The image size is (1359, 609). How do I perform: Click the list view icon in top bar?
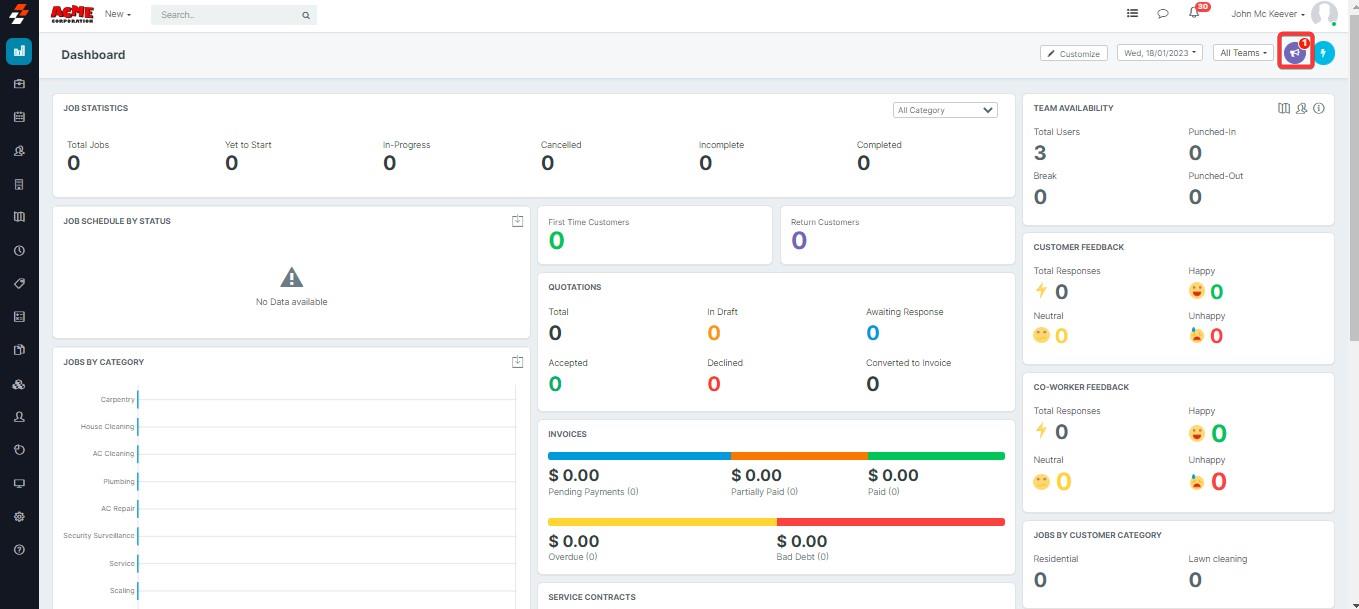(x=1132, y=14)
